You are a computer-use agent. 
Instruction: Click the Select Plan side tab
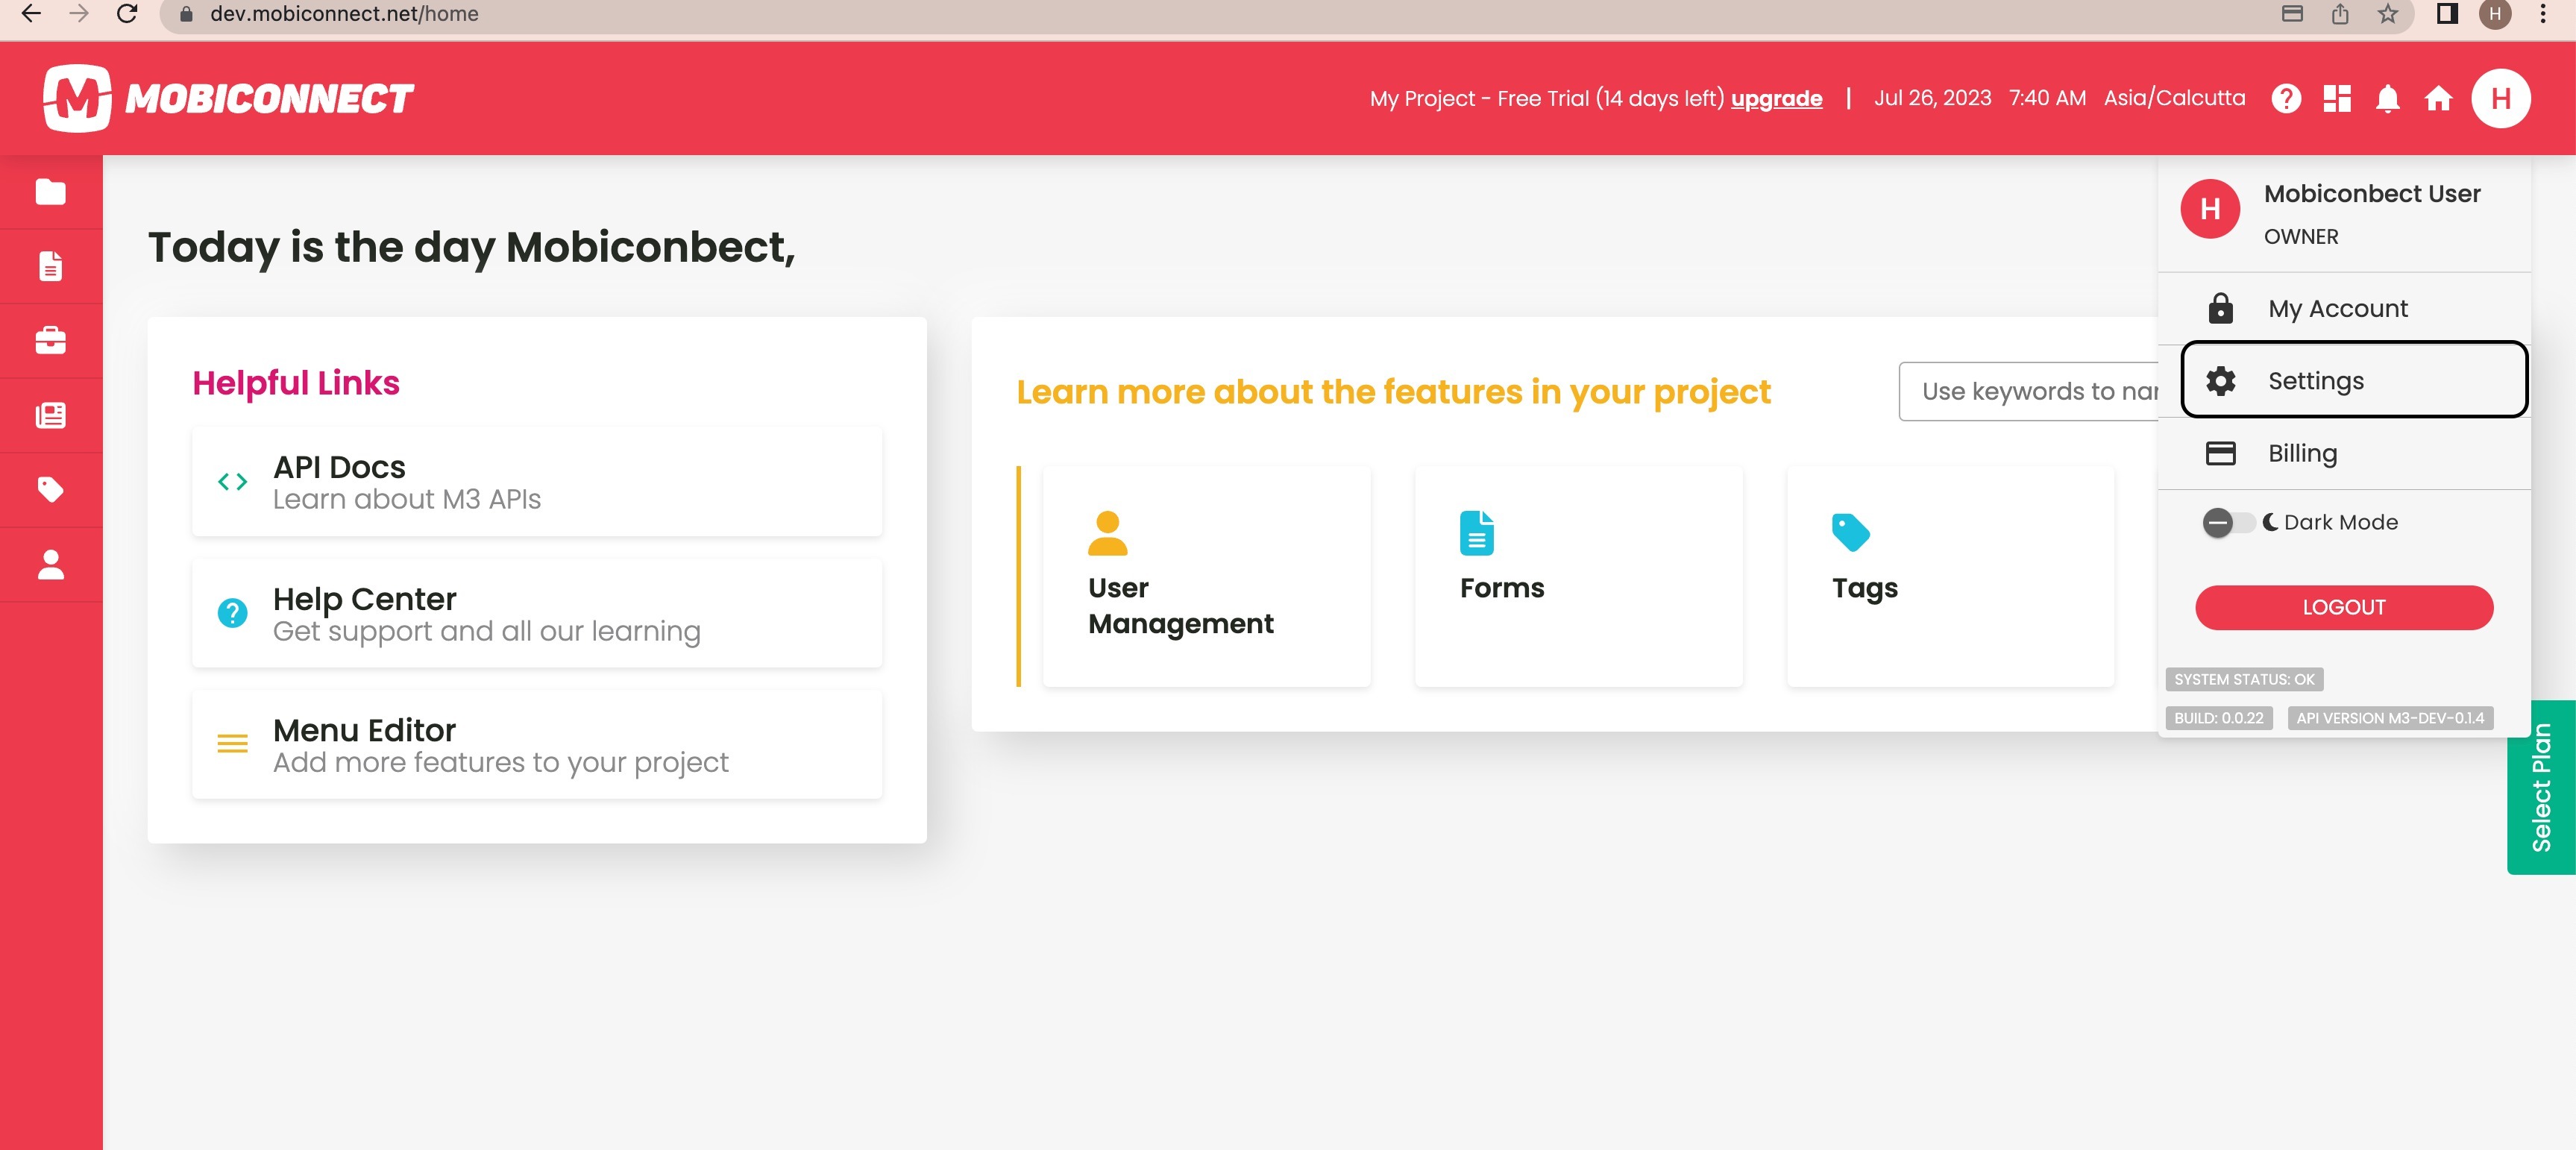2541,787
